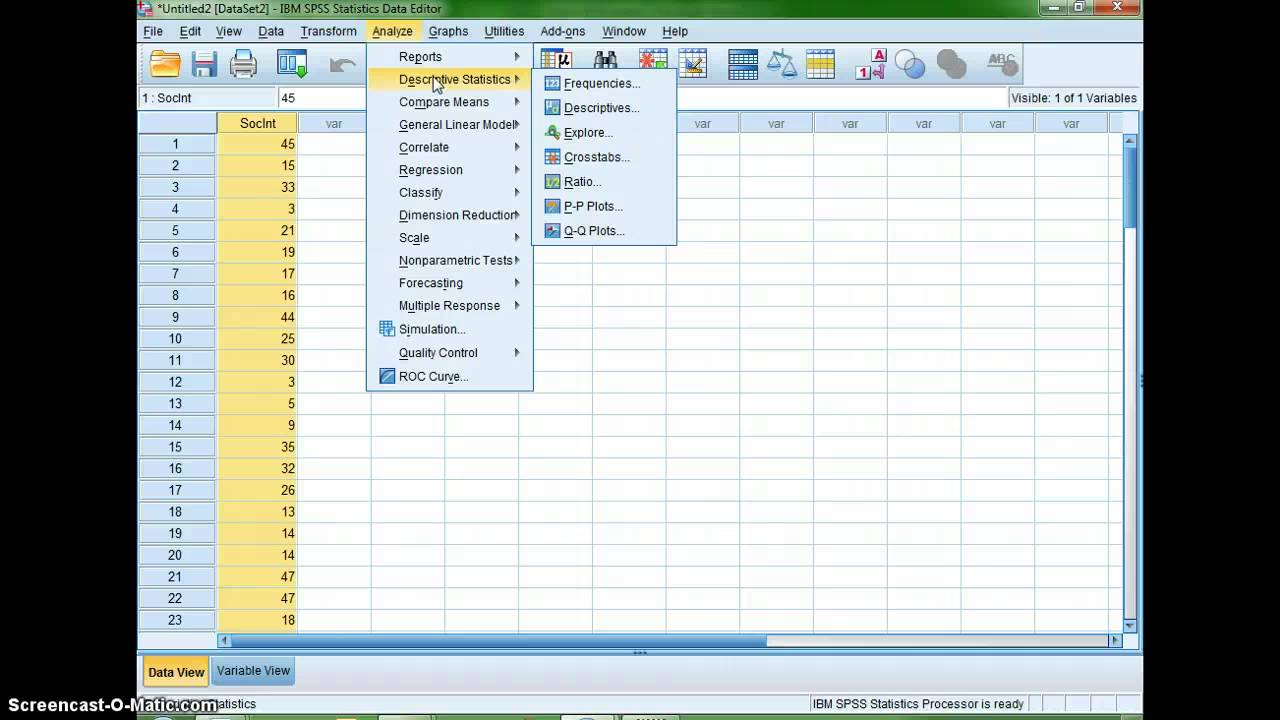Screen dimensions: 1280x720
Task: Click the Undo arrow icon
Action: point(343,65)
